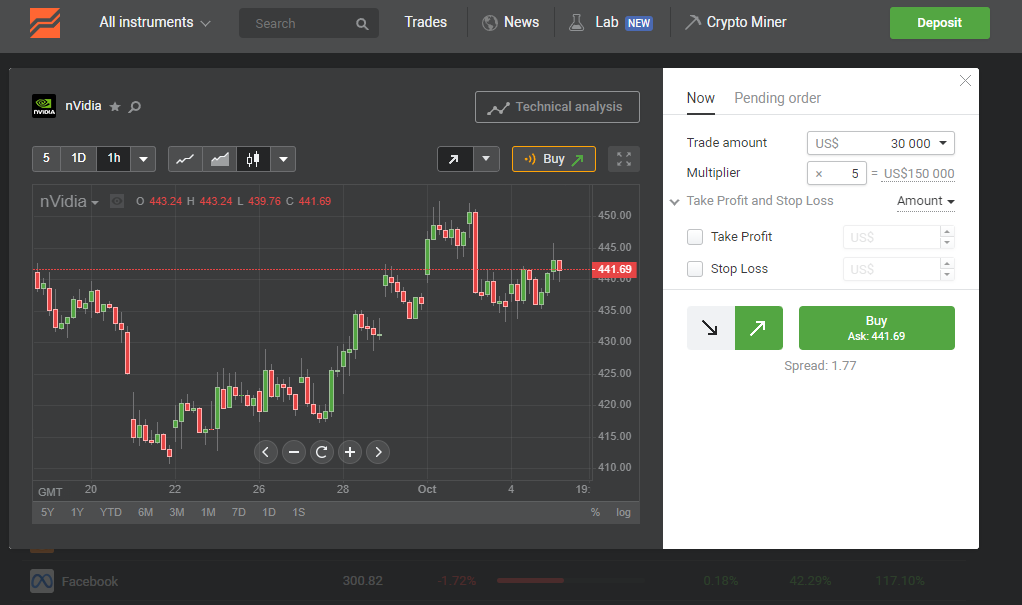Add nVidia to favorites star
The height and width of the screenshot is (605, 1022).
[x=115, y=106]
